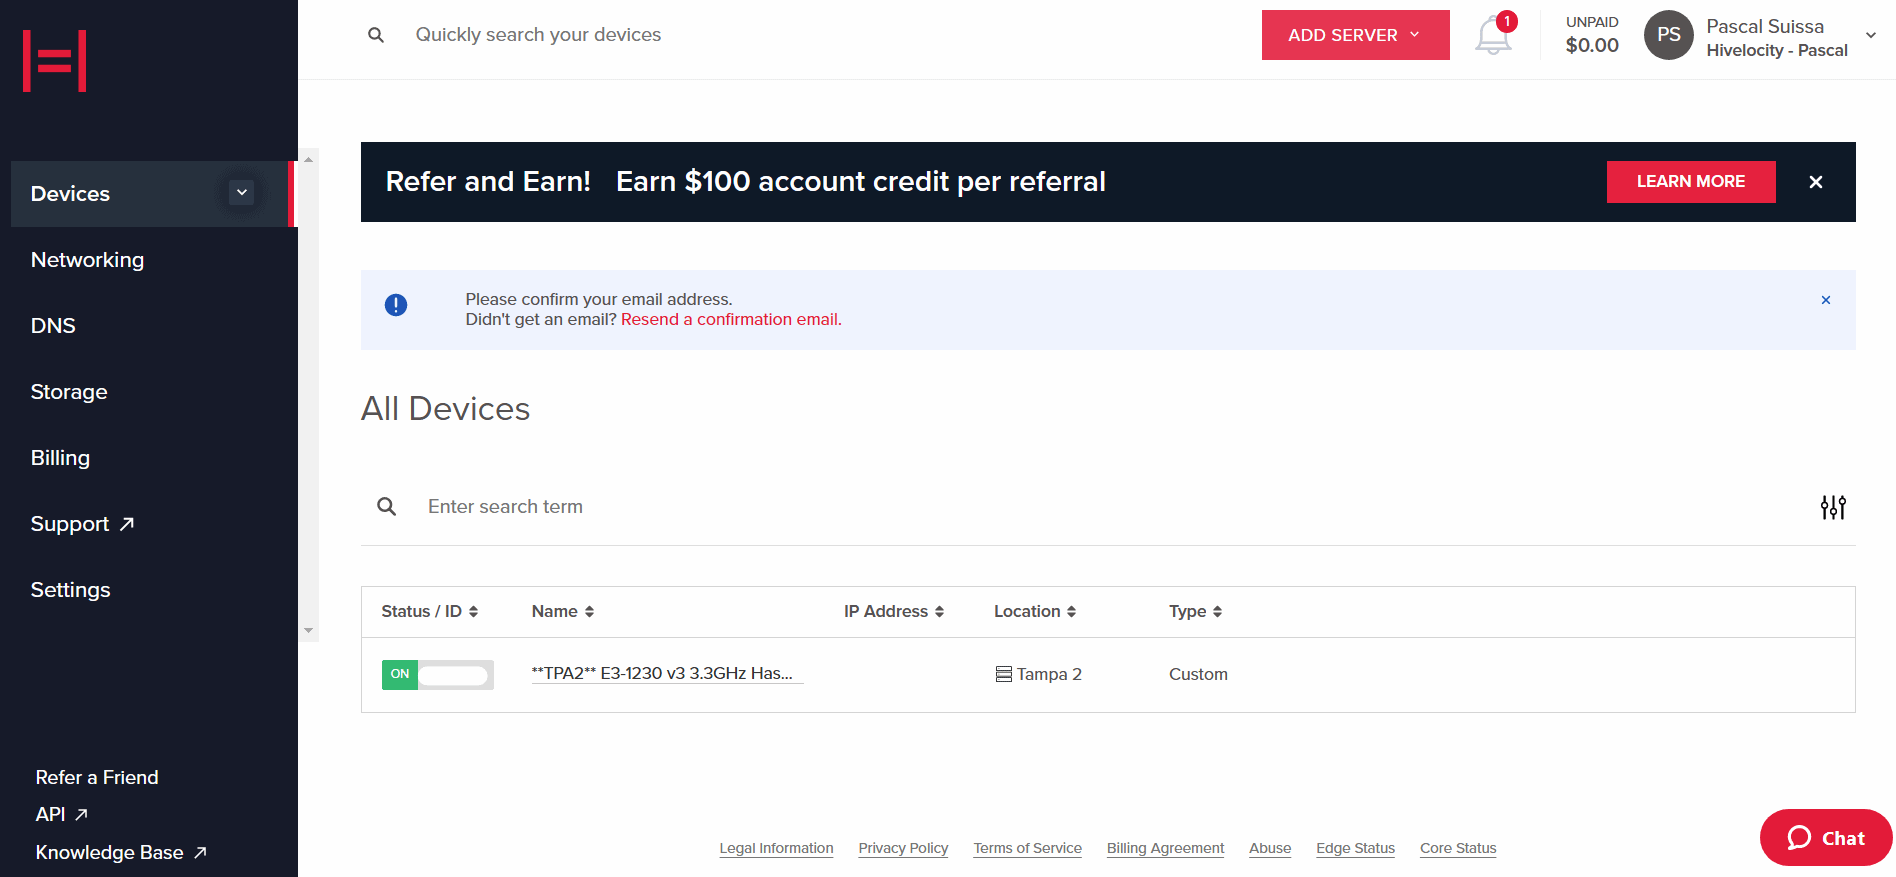
Task: Click the blue info alert icon
Action: [396, 305]
